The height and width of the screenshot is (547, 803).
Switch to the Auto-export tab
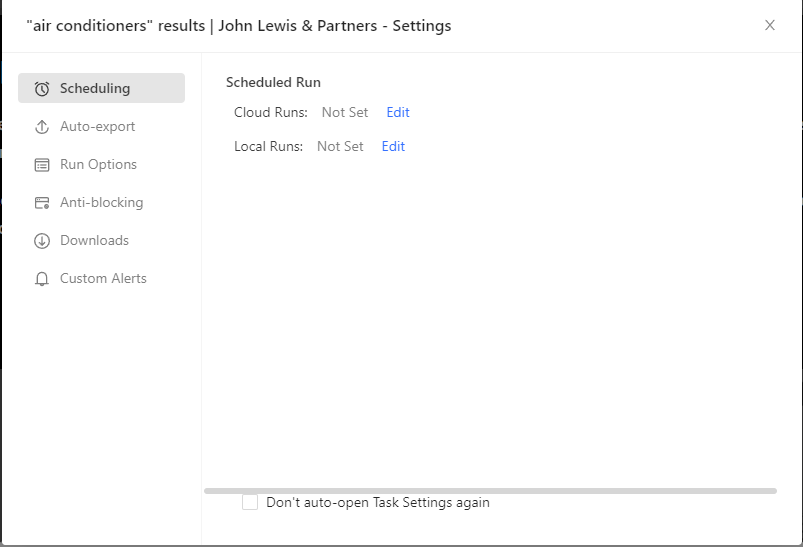pyautogui.click(x=101, y=127)
